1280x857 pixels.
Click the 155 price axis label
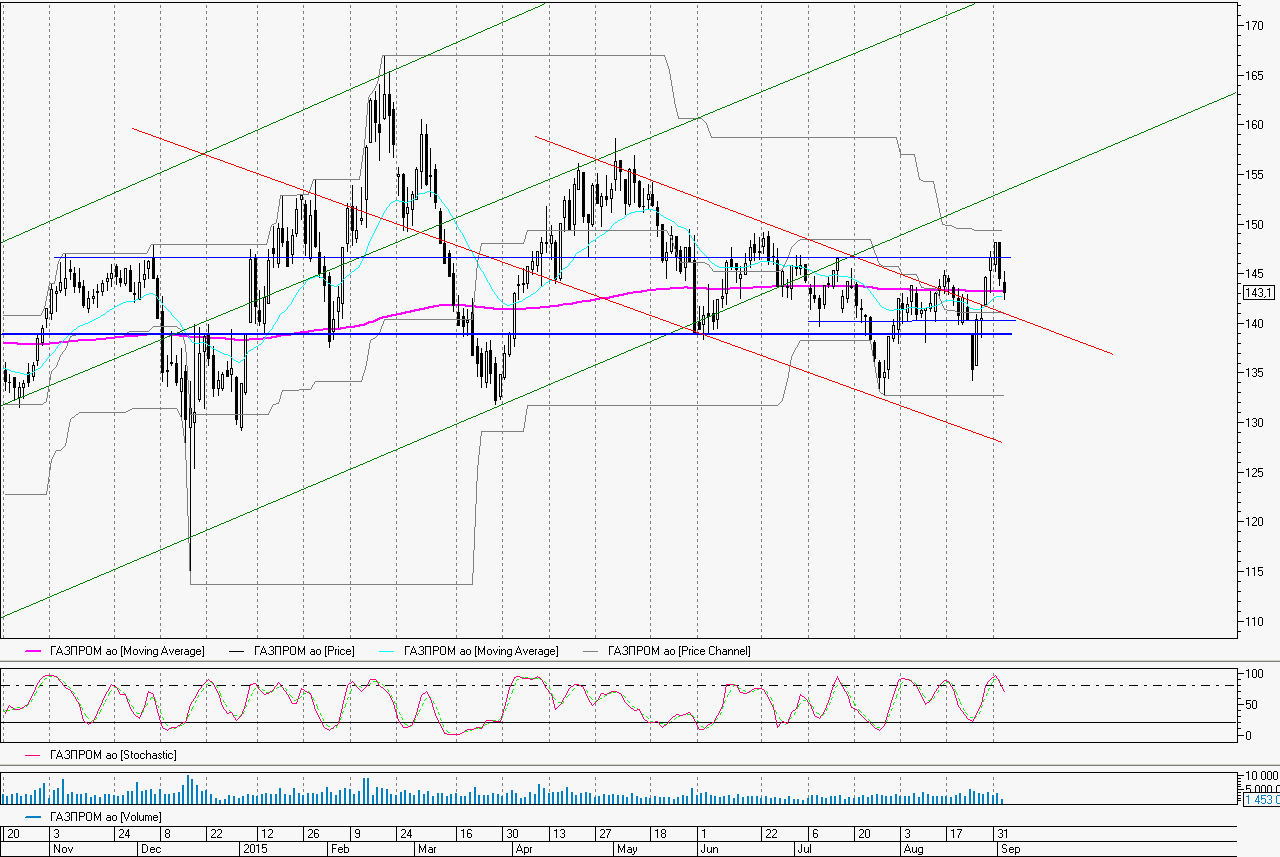[x=1253, y=175]
